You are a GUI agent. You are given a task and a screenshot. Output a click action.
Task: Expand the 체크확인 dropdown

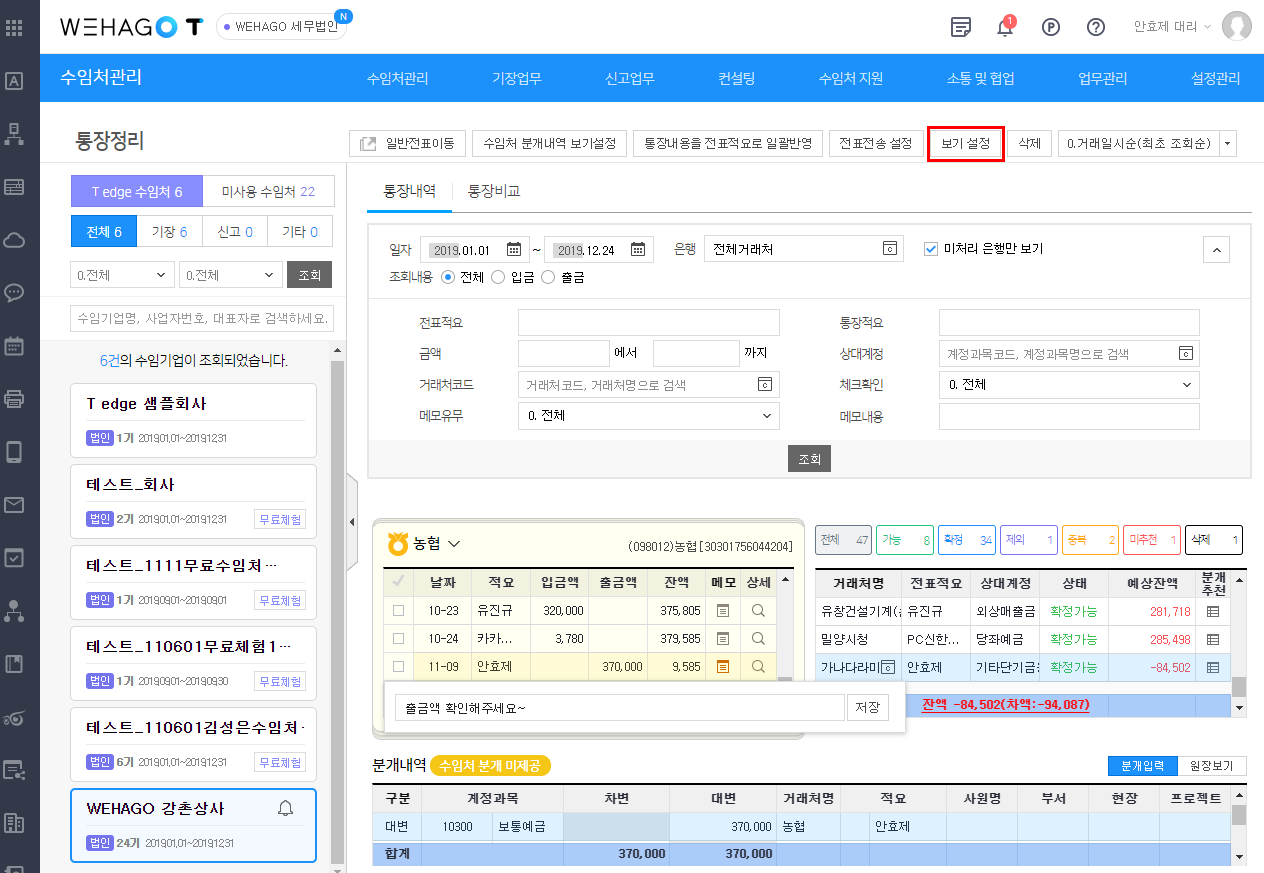pyautogui.click(x=1068, y=385)
